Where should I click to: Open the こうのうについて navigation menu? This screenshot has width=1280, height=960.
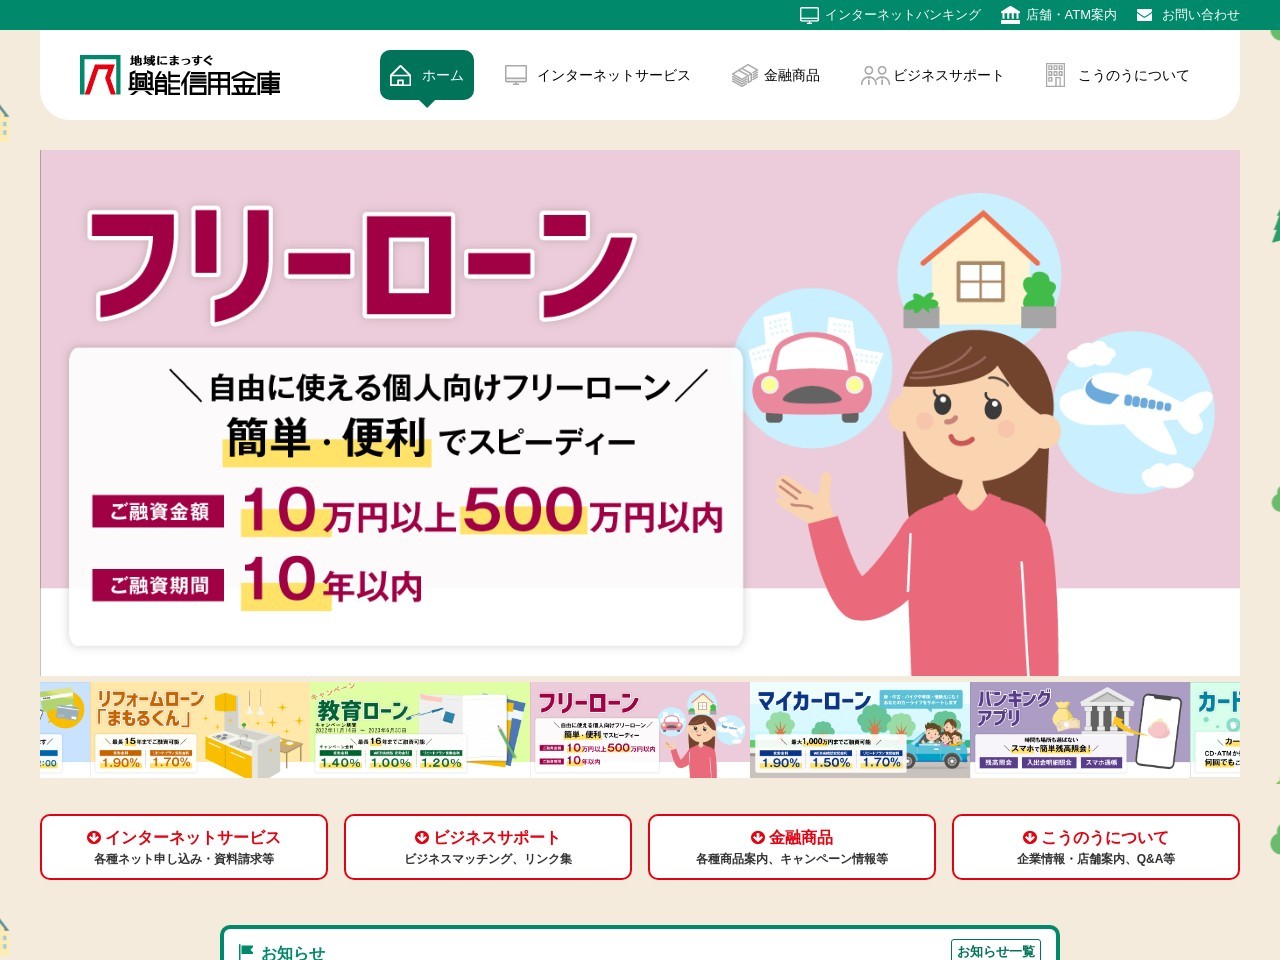[x=1118, y=75]
